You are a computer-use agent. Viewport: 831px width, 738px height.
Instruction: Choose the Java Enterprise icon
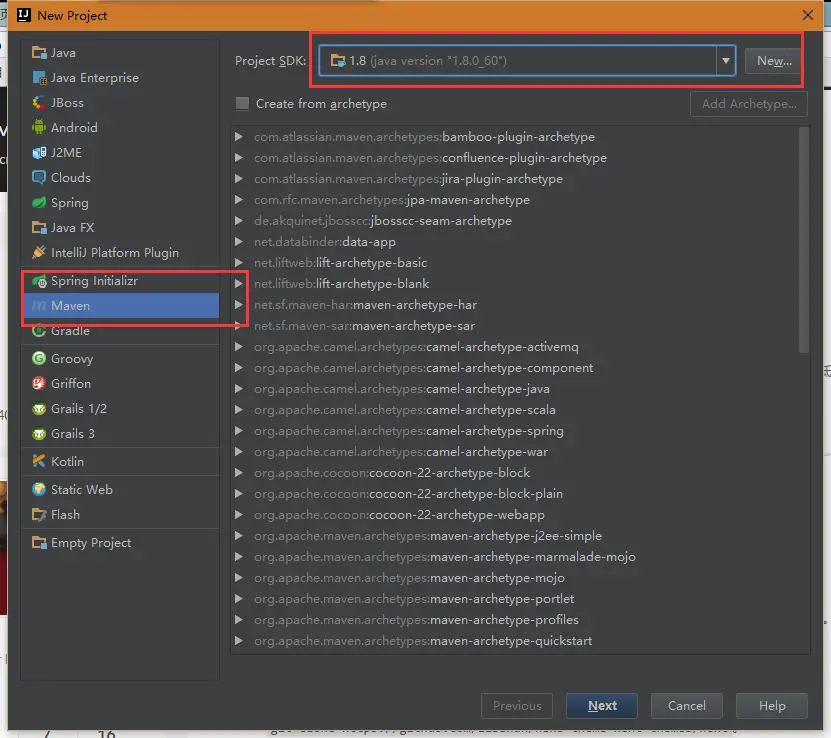(x=39, y=78)
